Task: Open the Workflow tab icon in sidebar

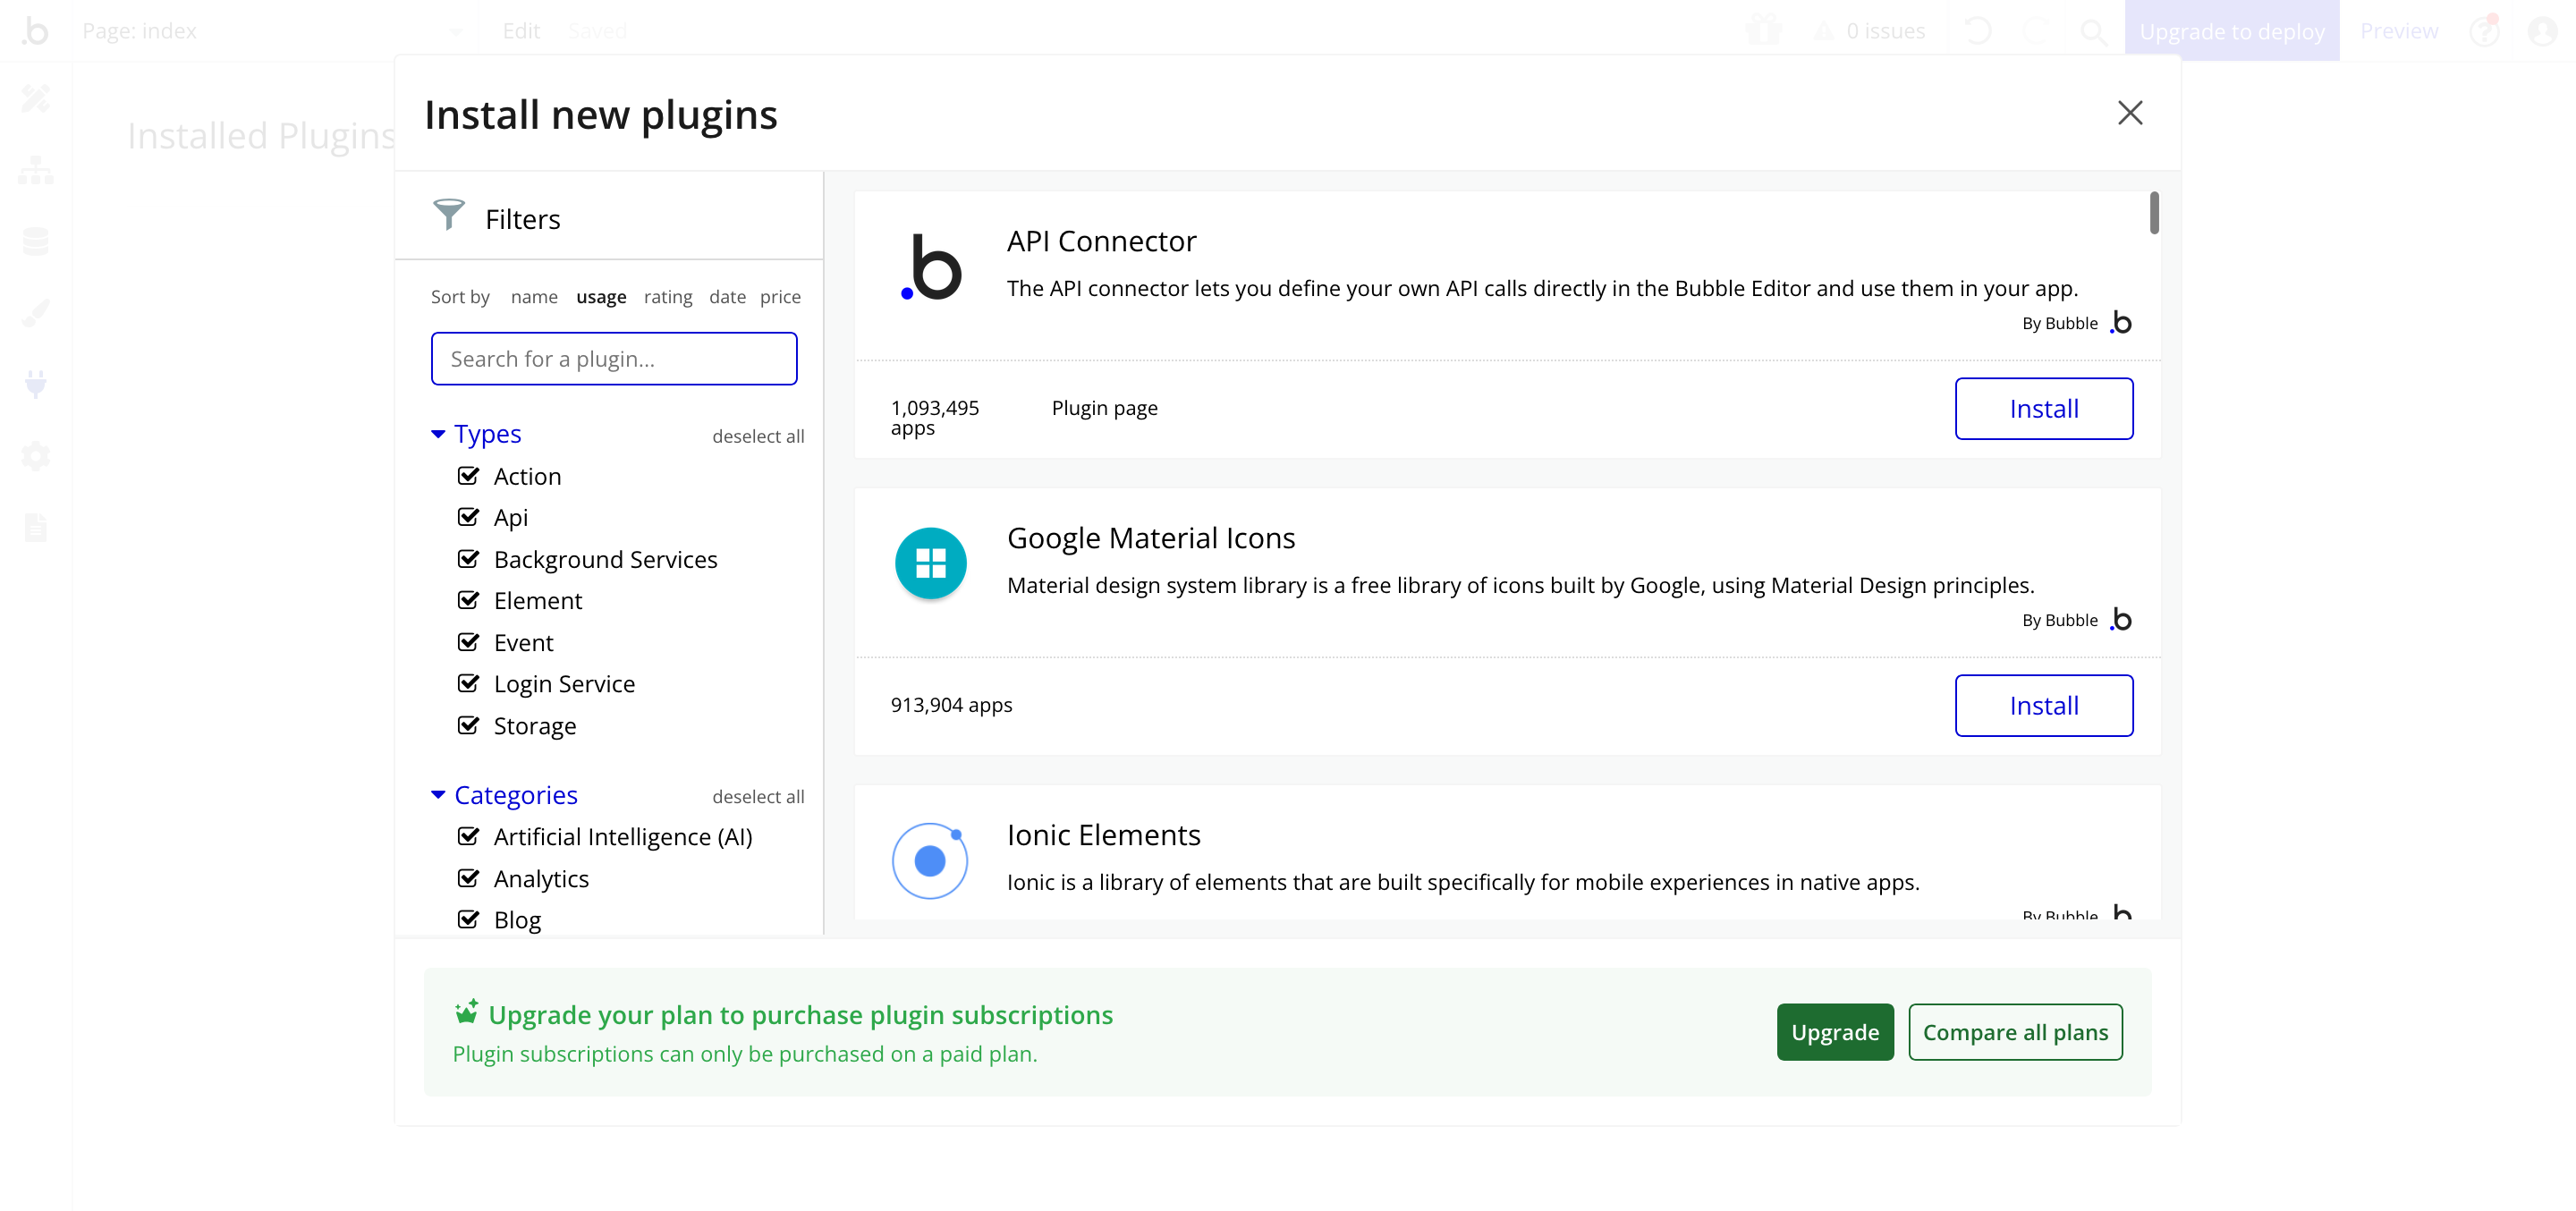Action: [36, 170]
